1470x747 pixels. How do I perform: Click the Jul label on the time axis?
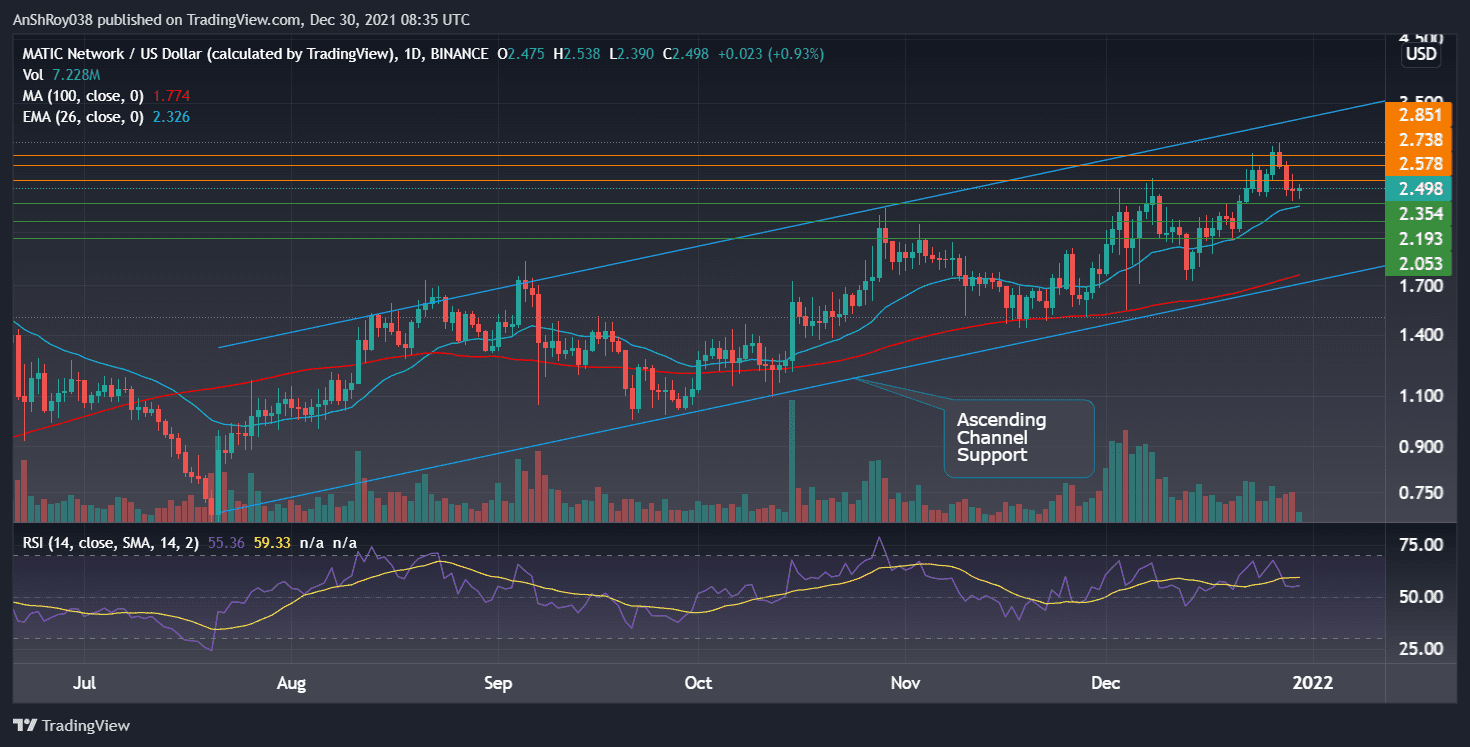pos(85,683)
